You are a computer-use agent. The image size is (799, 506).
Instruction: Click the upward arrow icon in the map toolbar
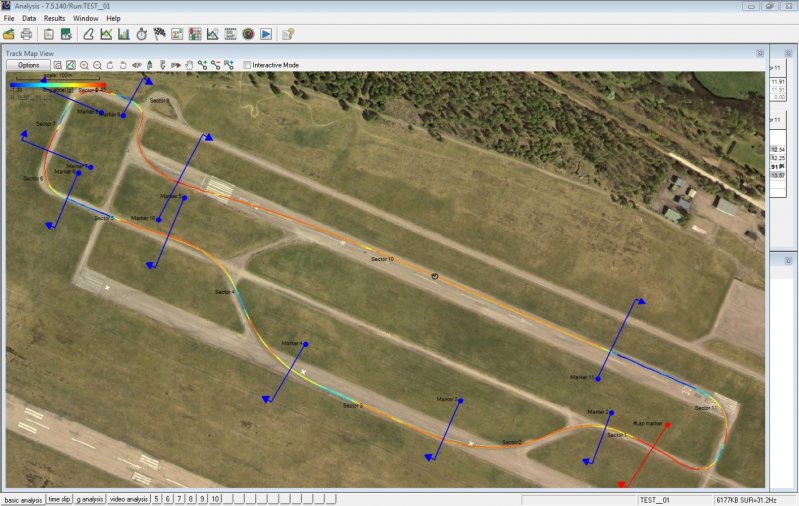pos(150,65)
